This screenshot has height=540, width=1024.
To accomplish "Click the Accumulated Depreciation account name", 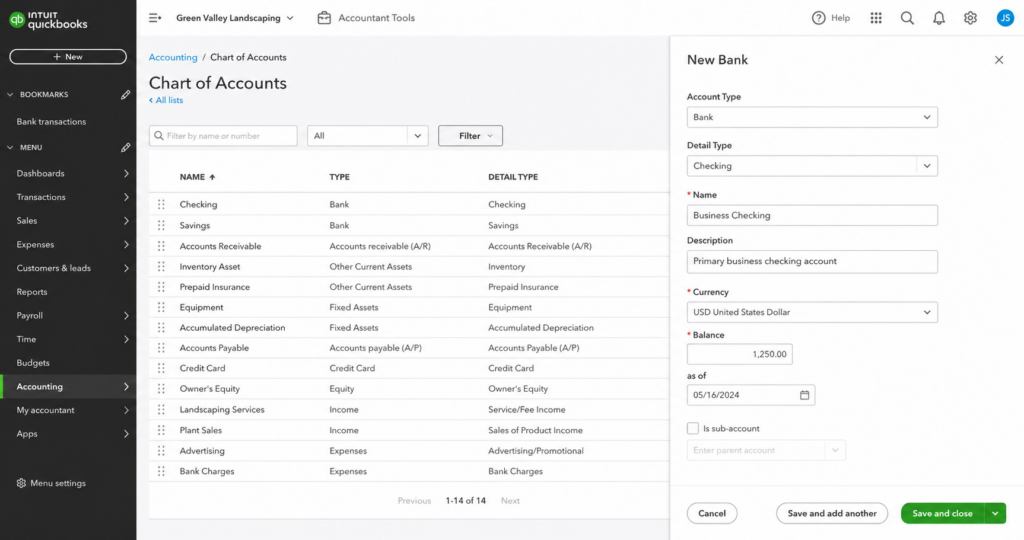I will tap(232, 328).
